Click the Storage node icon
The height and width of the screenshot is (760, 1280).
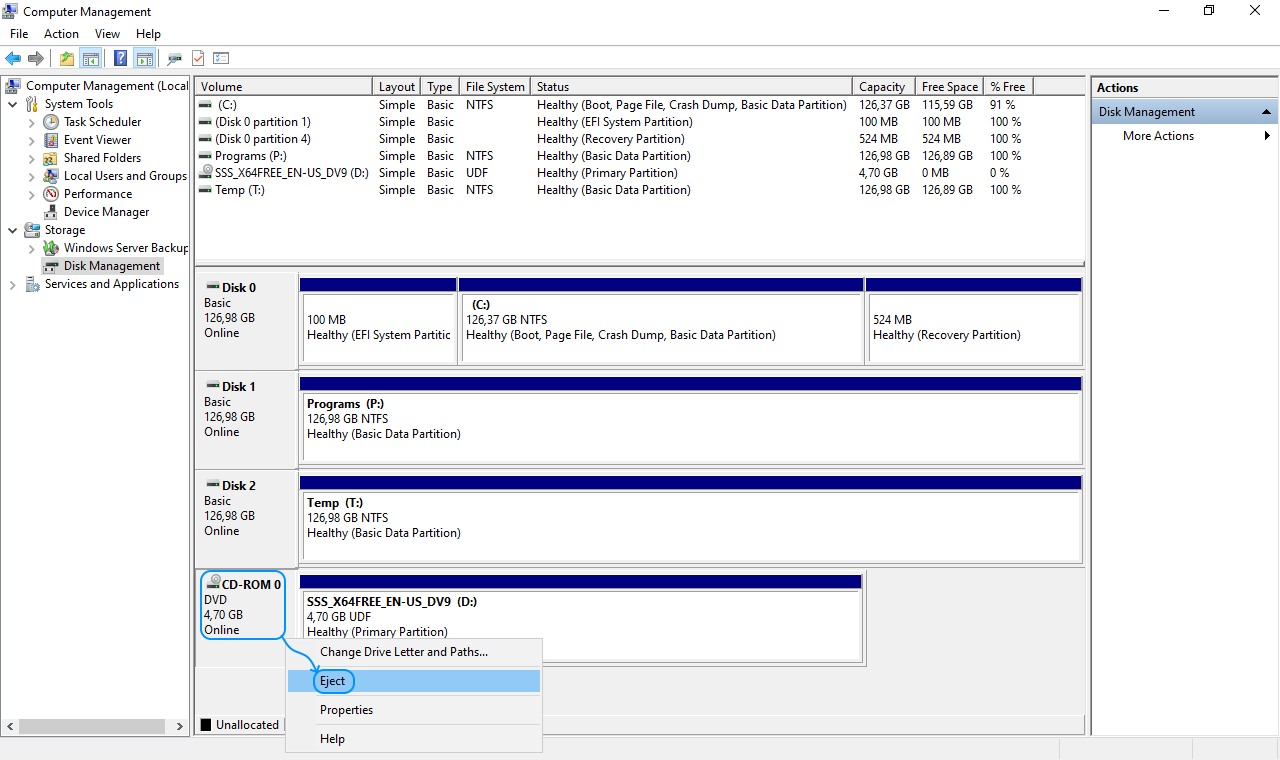pyautogui.click(x=32, y=230)
